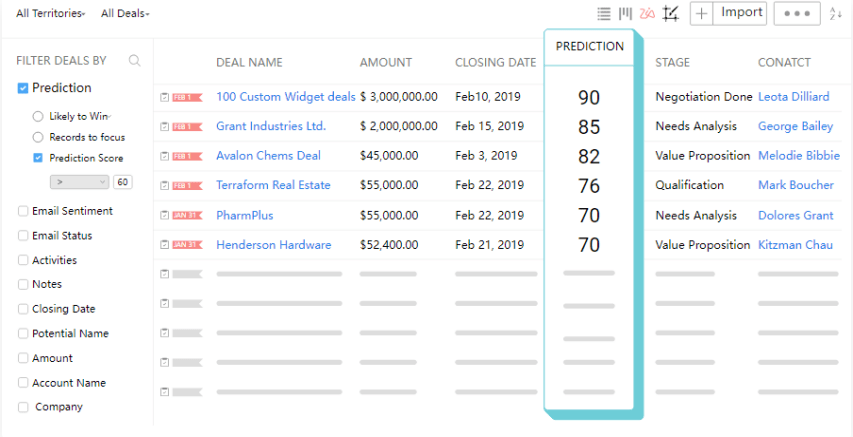
Task: Open the Grant Industries Ltd. deal link
Action: pyautogui.click(x=271, y=126)
